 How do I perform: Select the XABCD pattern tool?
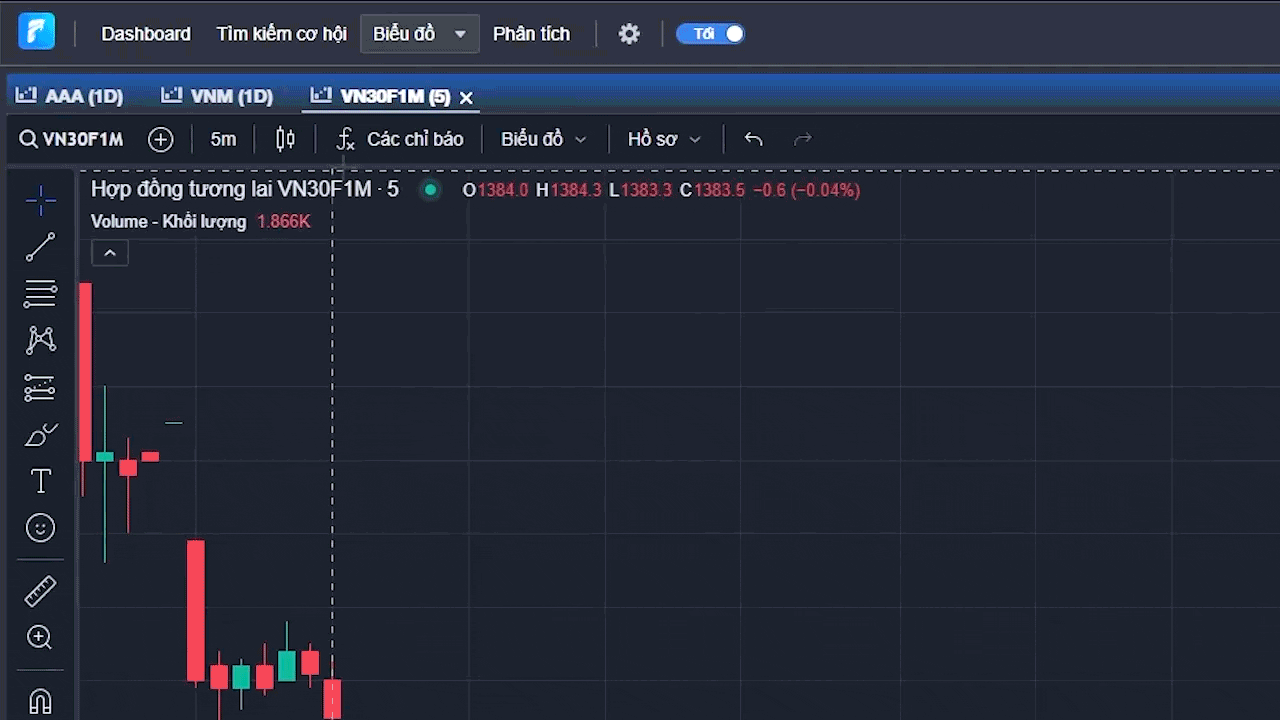(40, 340)
